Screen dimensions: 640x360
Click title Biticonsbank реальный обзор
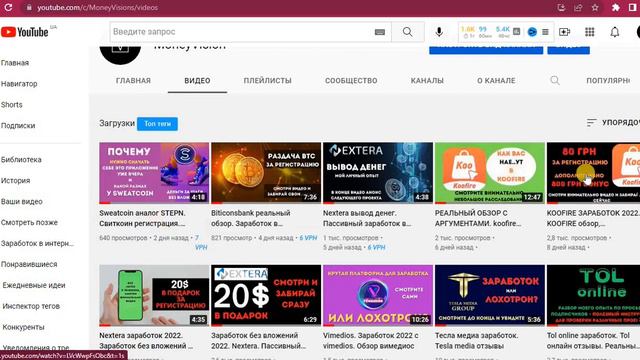coord(251,218)
